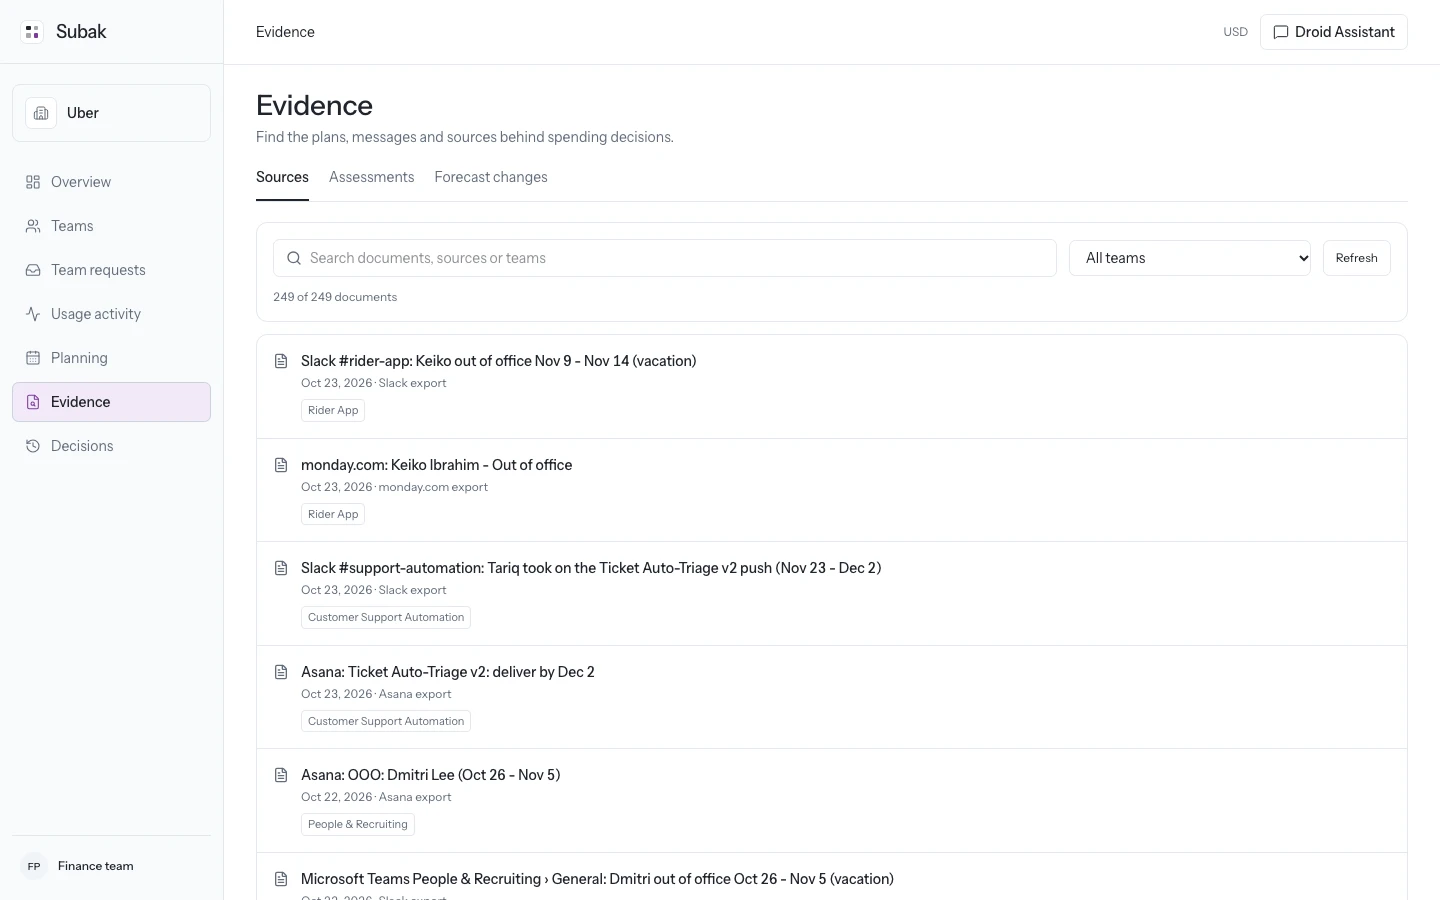The width and height of the screenshot is (1440, 900).
Task: Click Finance team label at sidebar bottom
Action: (x=96, y=866)
